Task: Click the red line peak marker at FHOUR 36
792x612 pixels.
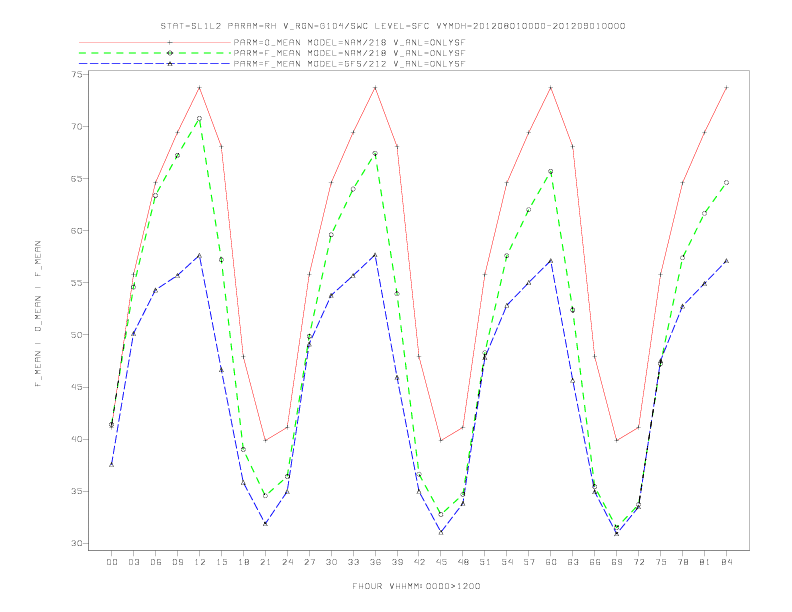Action: pos(375,88)
